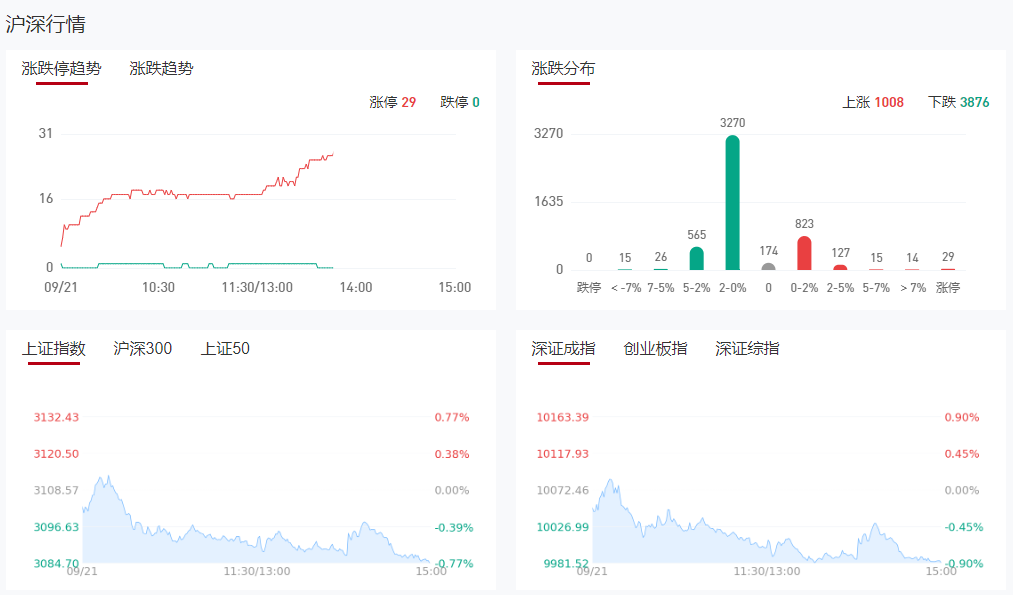Click the red 823 bar for 0-2%
The width and height of the screenshot is (1013, 595).
point(804,254)
